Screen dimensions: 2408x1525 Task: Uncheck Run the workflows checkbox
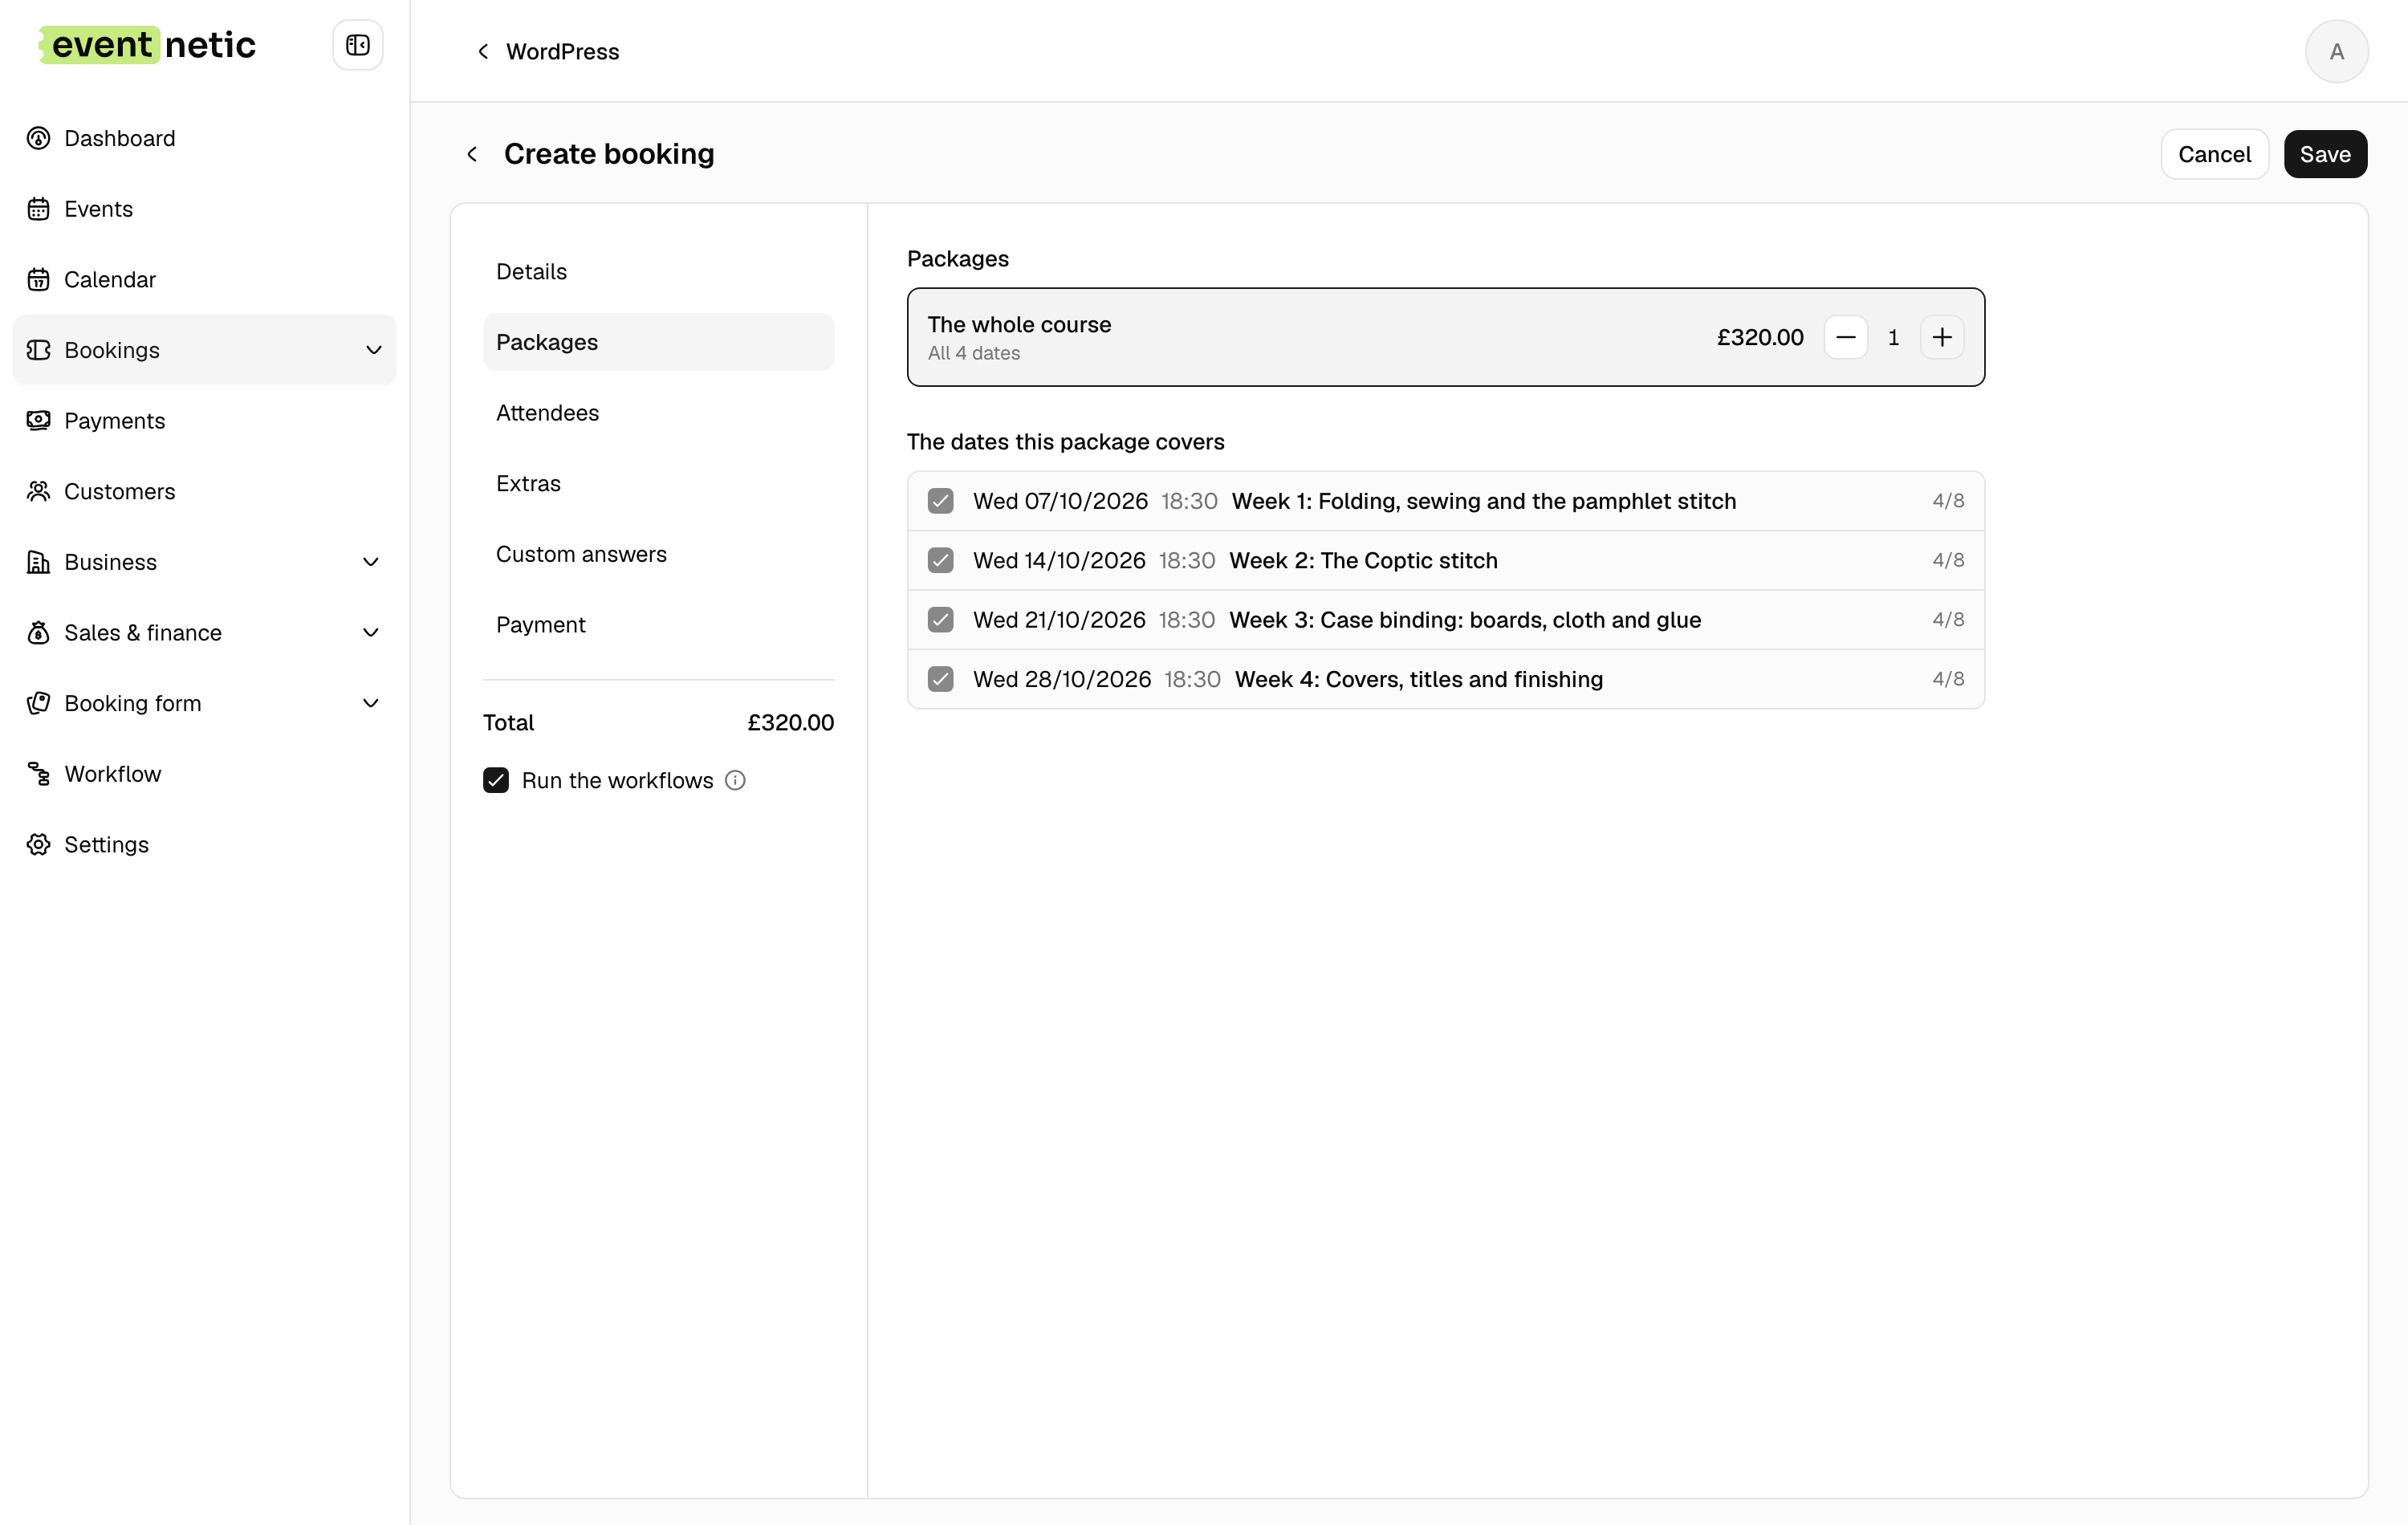tap(496, 780)
